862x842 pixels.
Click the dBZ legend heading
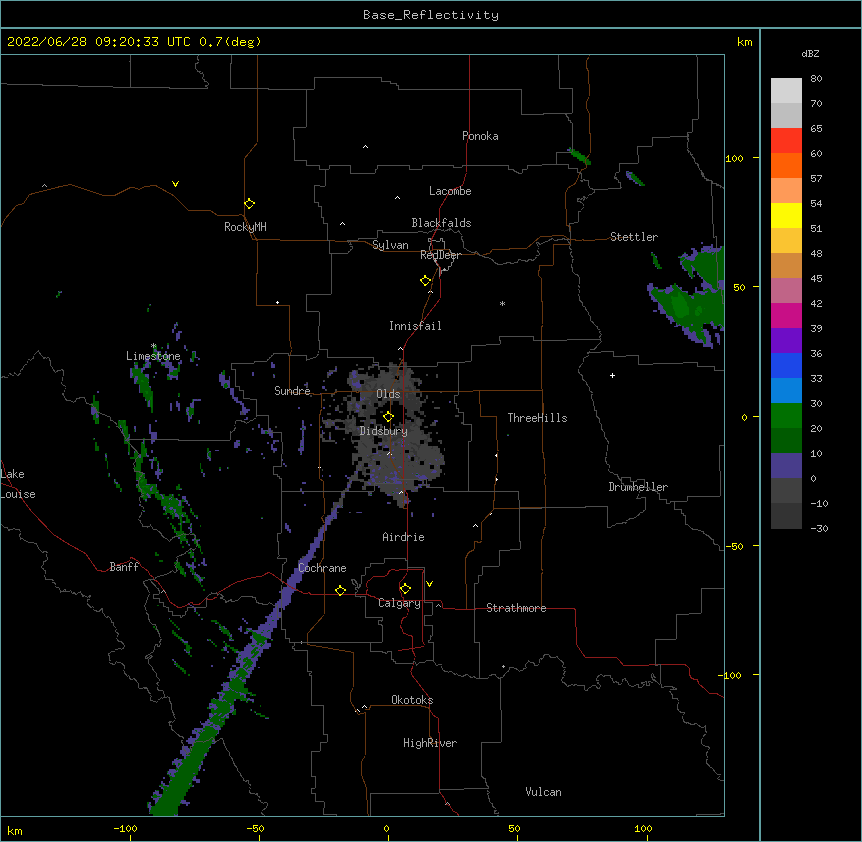tap(810, 53)
